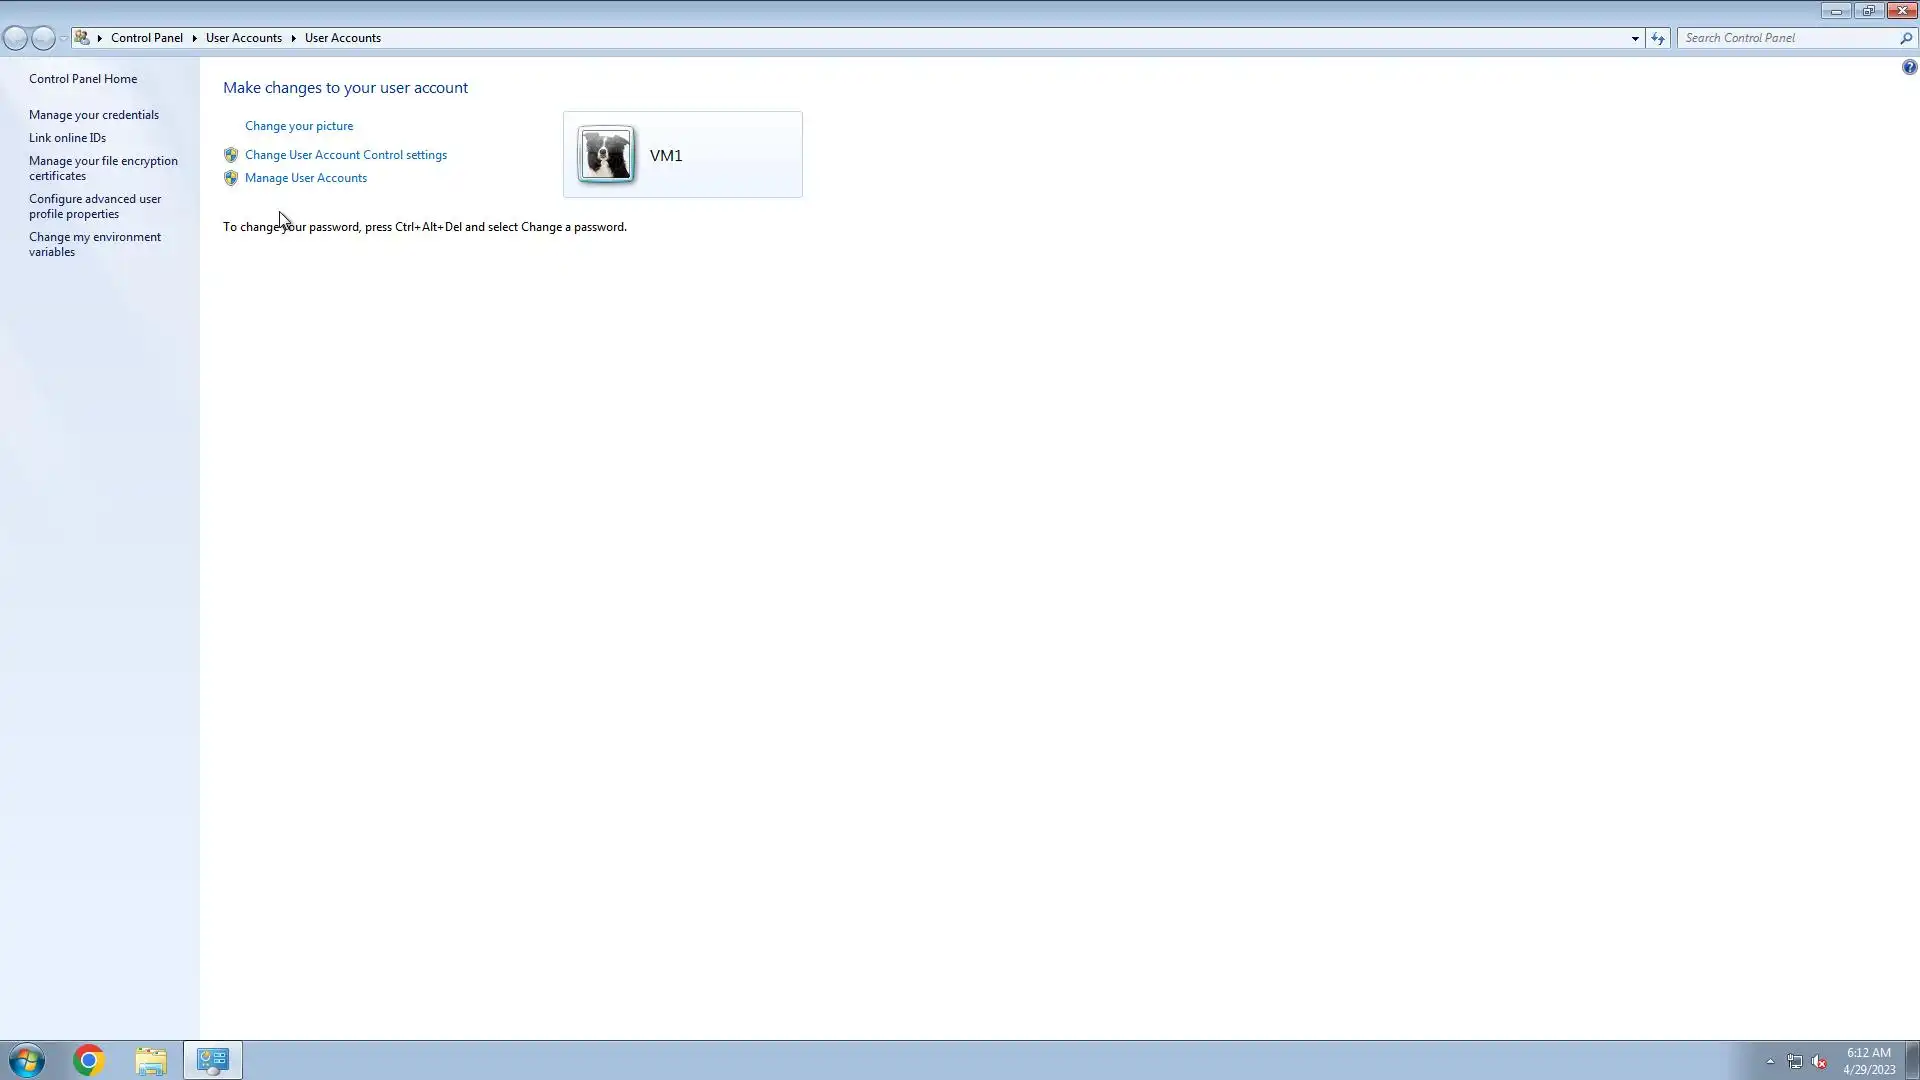Open Change User Account Control settings
Viewport: 1920px width, 1080px height.
[346, 155]
